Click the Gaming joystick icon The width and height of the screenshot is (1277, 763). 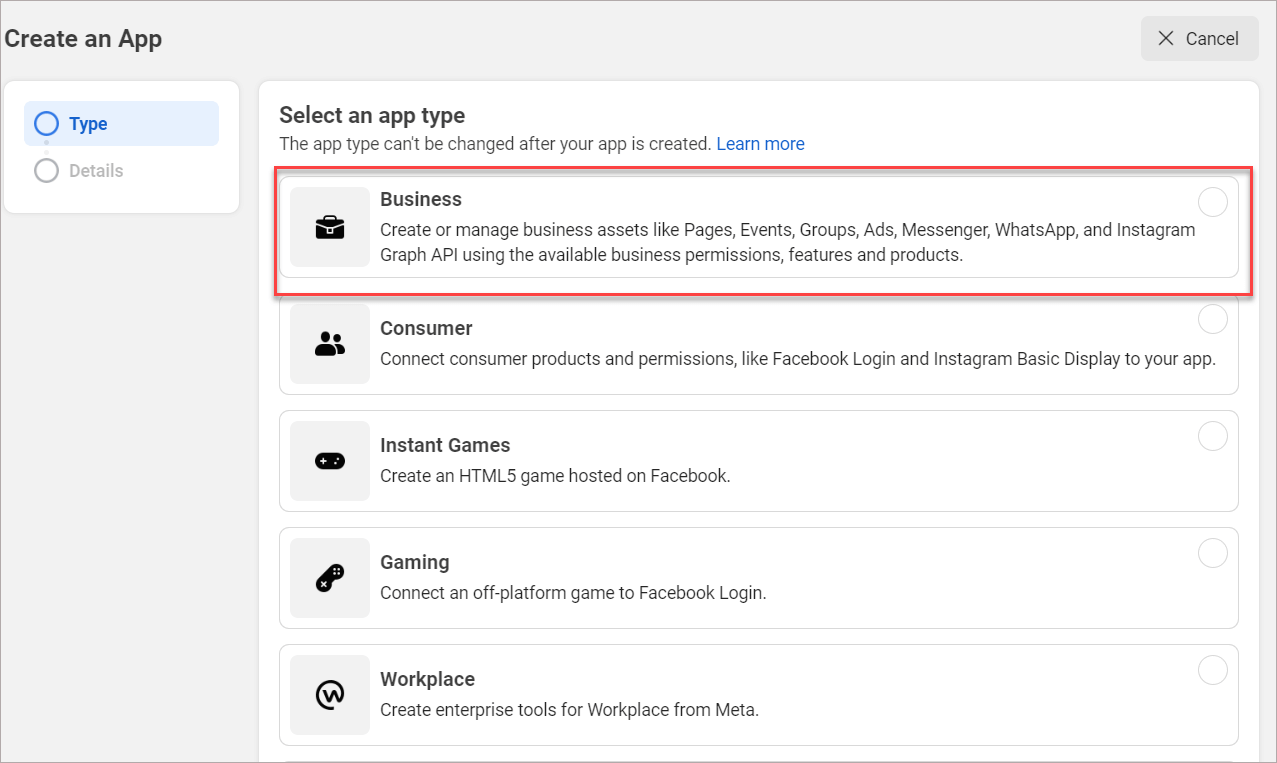click(x=330, y=578)
